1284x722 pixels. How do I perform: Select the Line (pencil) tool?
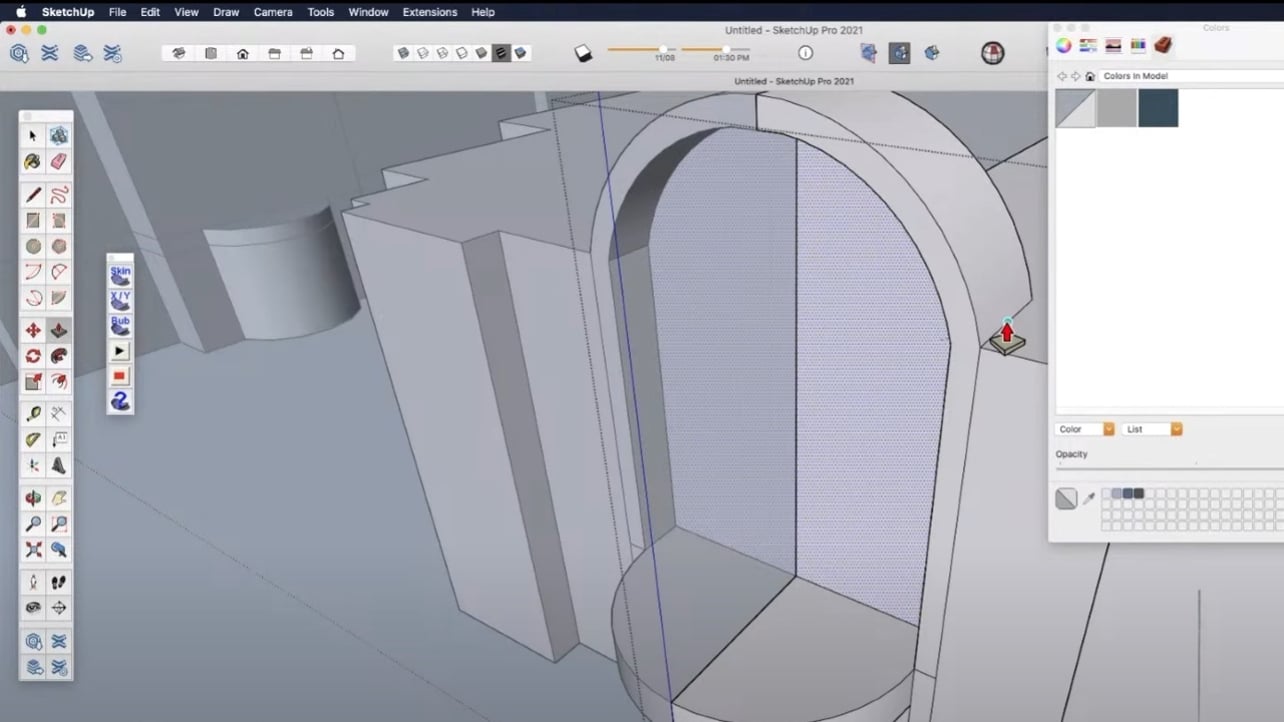(x=32, y=195)
